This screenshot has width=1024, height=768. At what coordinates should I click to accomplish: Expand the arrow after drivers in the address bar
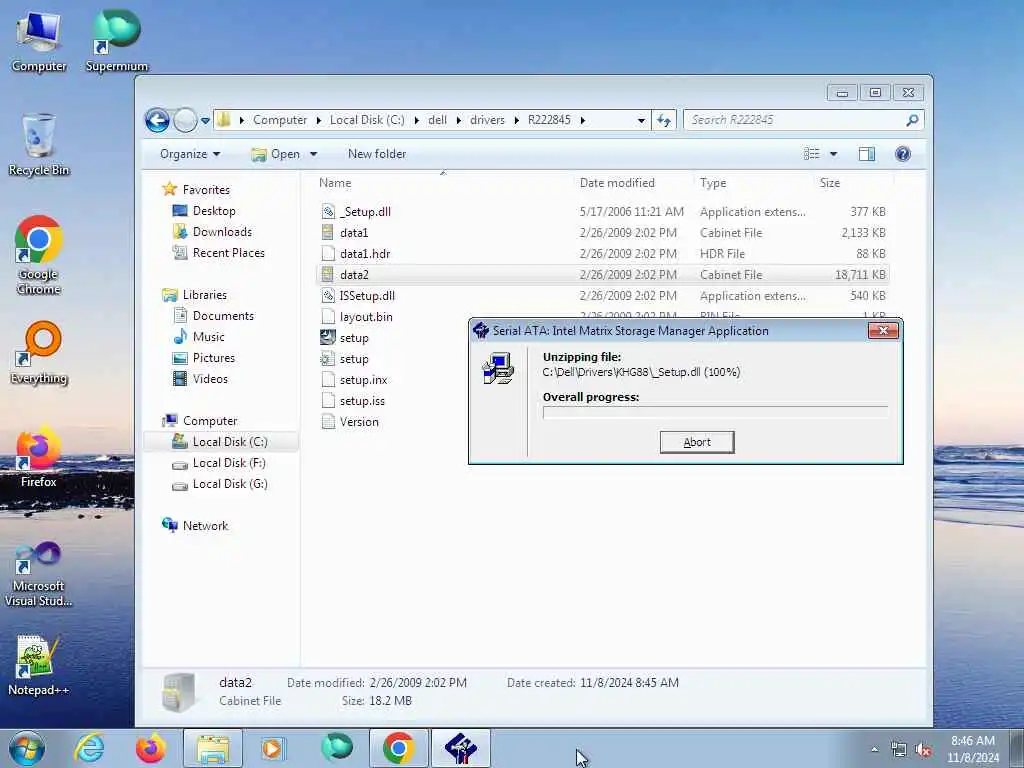(x=517, y=120)
